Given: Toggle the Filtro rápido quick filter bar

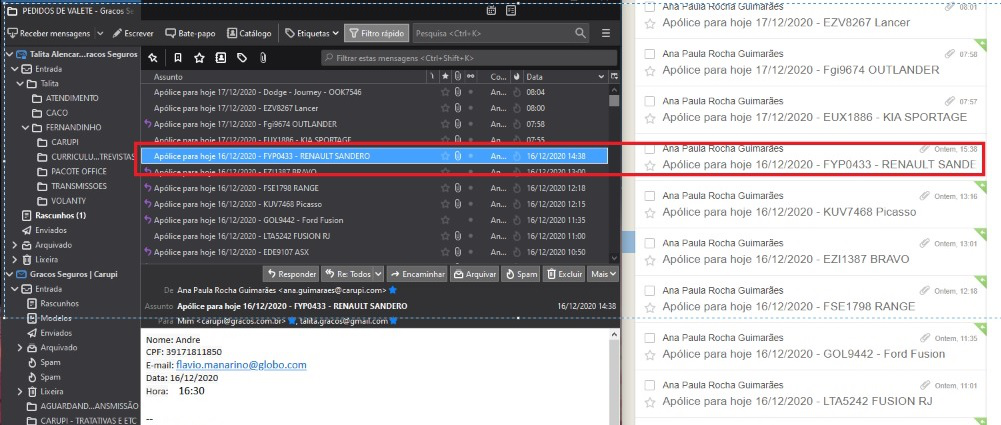Looking at the screenshot, I should tap(377, 33).
